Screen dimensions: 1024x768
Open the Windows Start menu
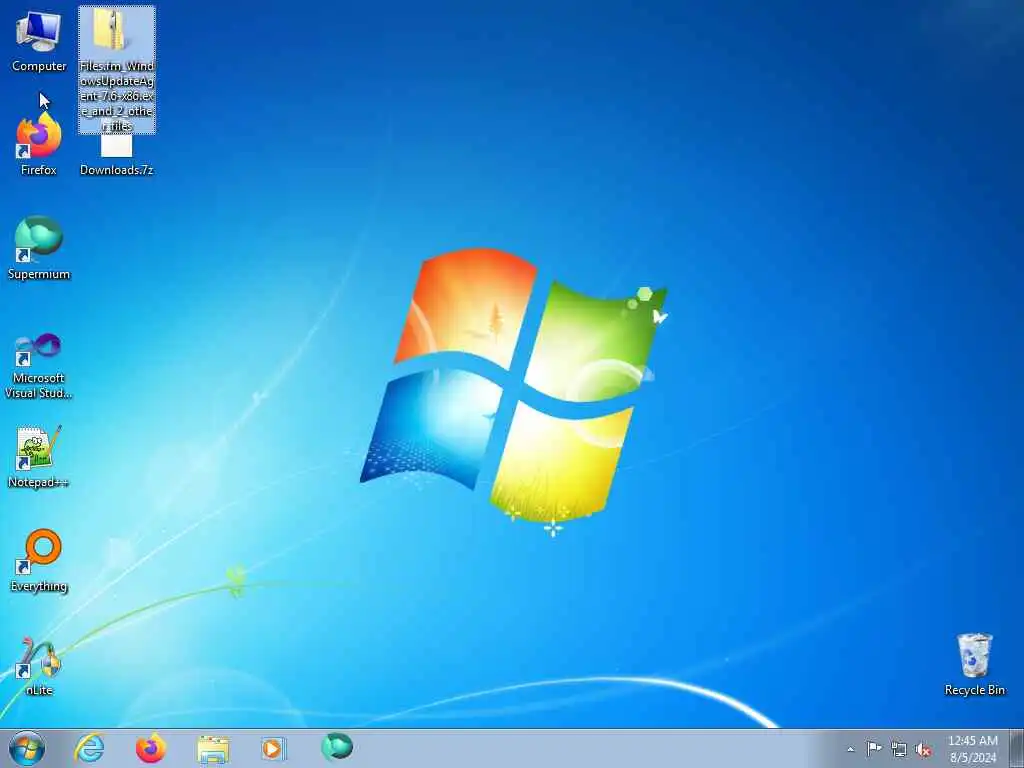(27, 748)
